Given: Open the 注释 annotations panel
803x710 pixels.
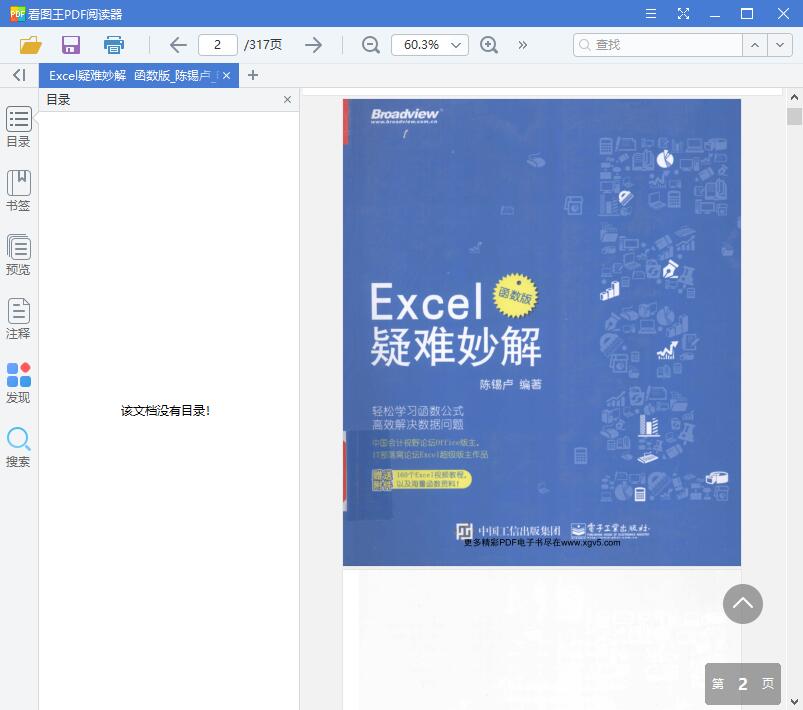Looking at the screenshot, I should click(x=18, y=317).
